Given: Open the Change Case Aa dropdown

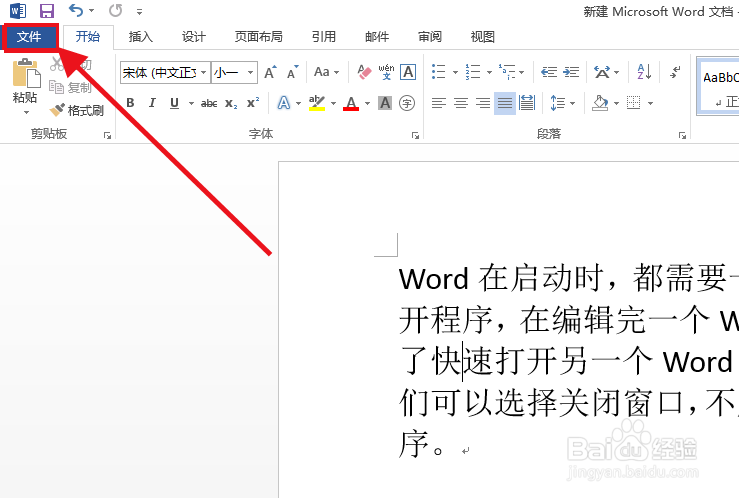Looking at the screenshot, I should pos(327,72).
